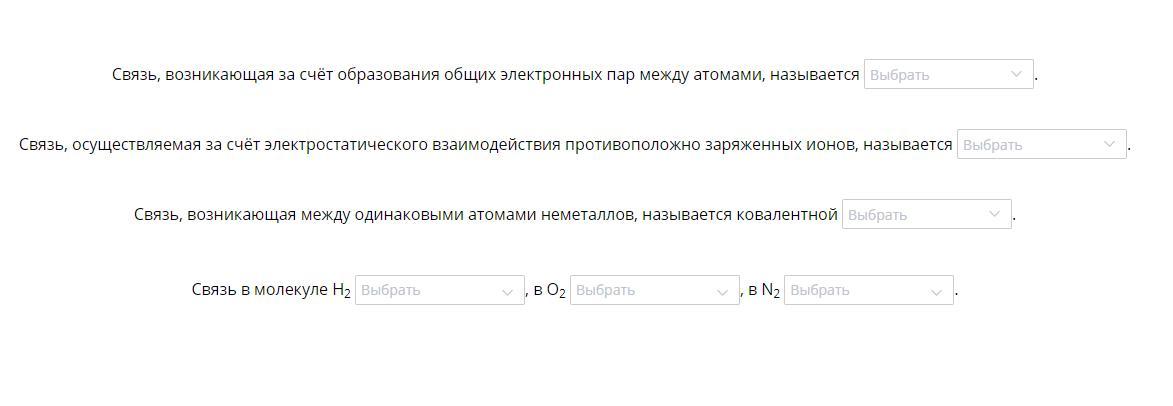This screenshot has width=1173, height=406.
Task: Click chevron arrow in the H₂ dropdown
Action: pyautogui.click(x=507, y=292)
